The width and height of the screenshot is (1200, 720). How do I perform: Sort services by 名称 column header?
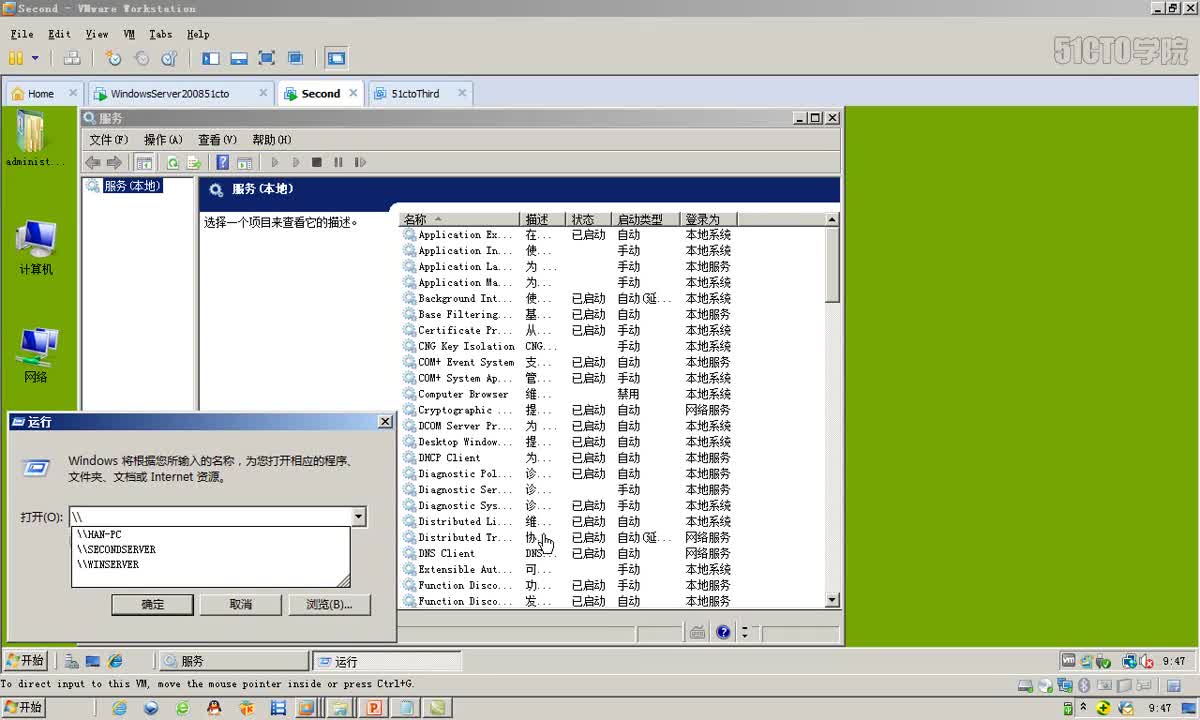(x=460, y=219)
